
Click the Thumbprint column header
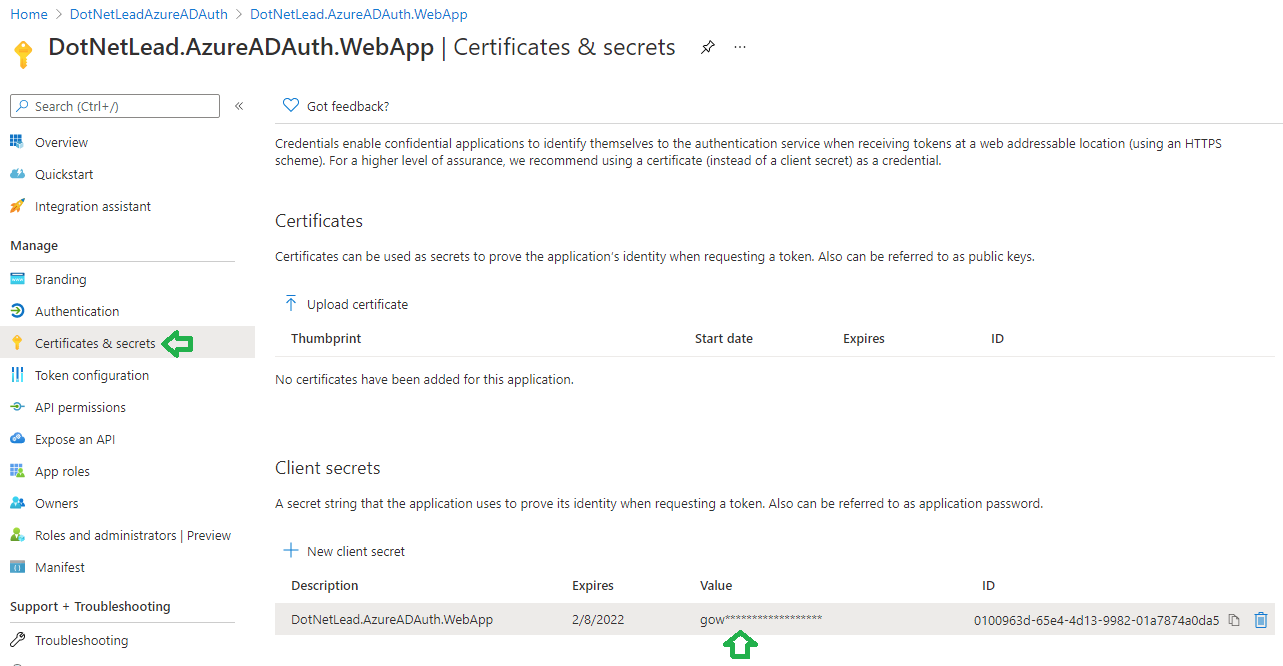pos(326,339)
